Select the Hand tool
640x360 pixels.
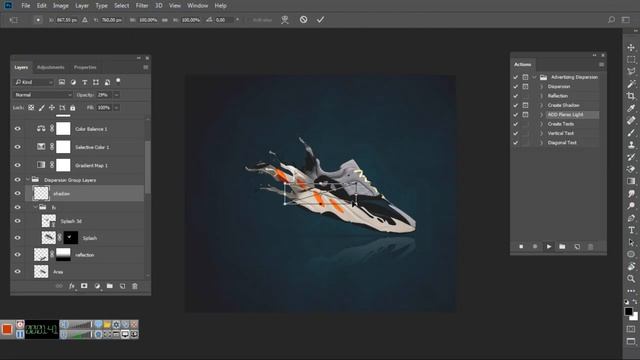631,267
